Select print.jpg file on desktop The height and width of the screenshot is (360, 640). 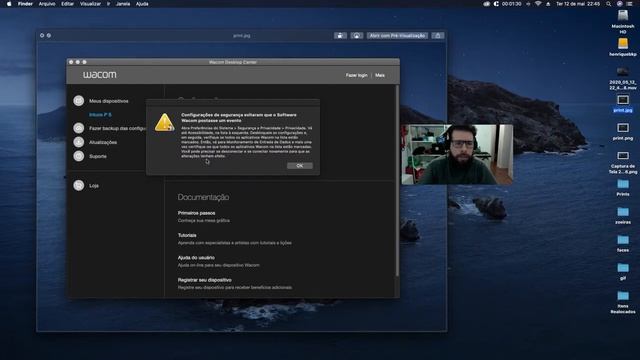pos(622,104)
